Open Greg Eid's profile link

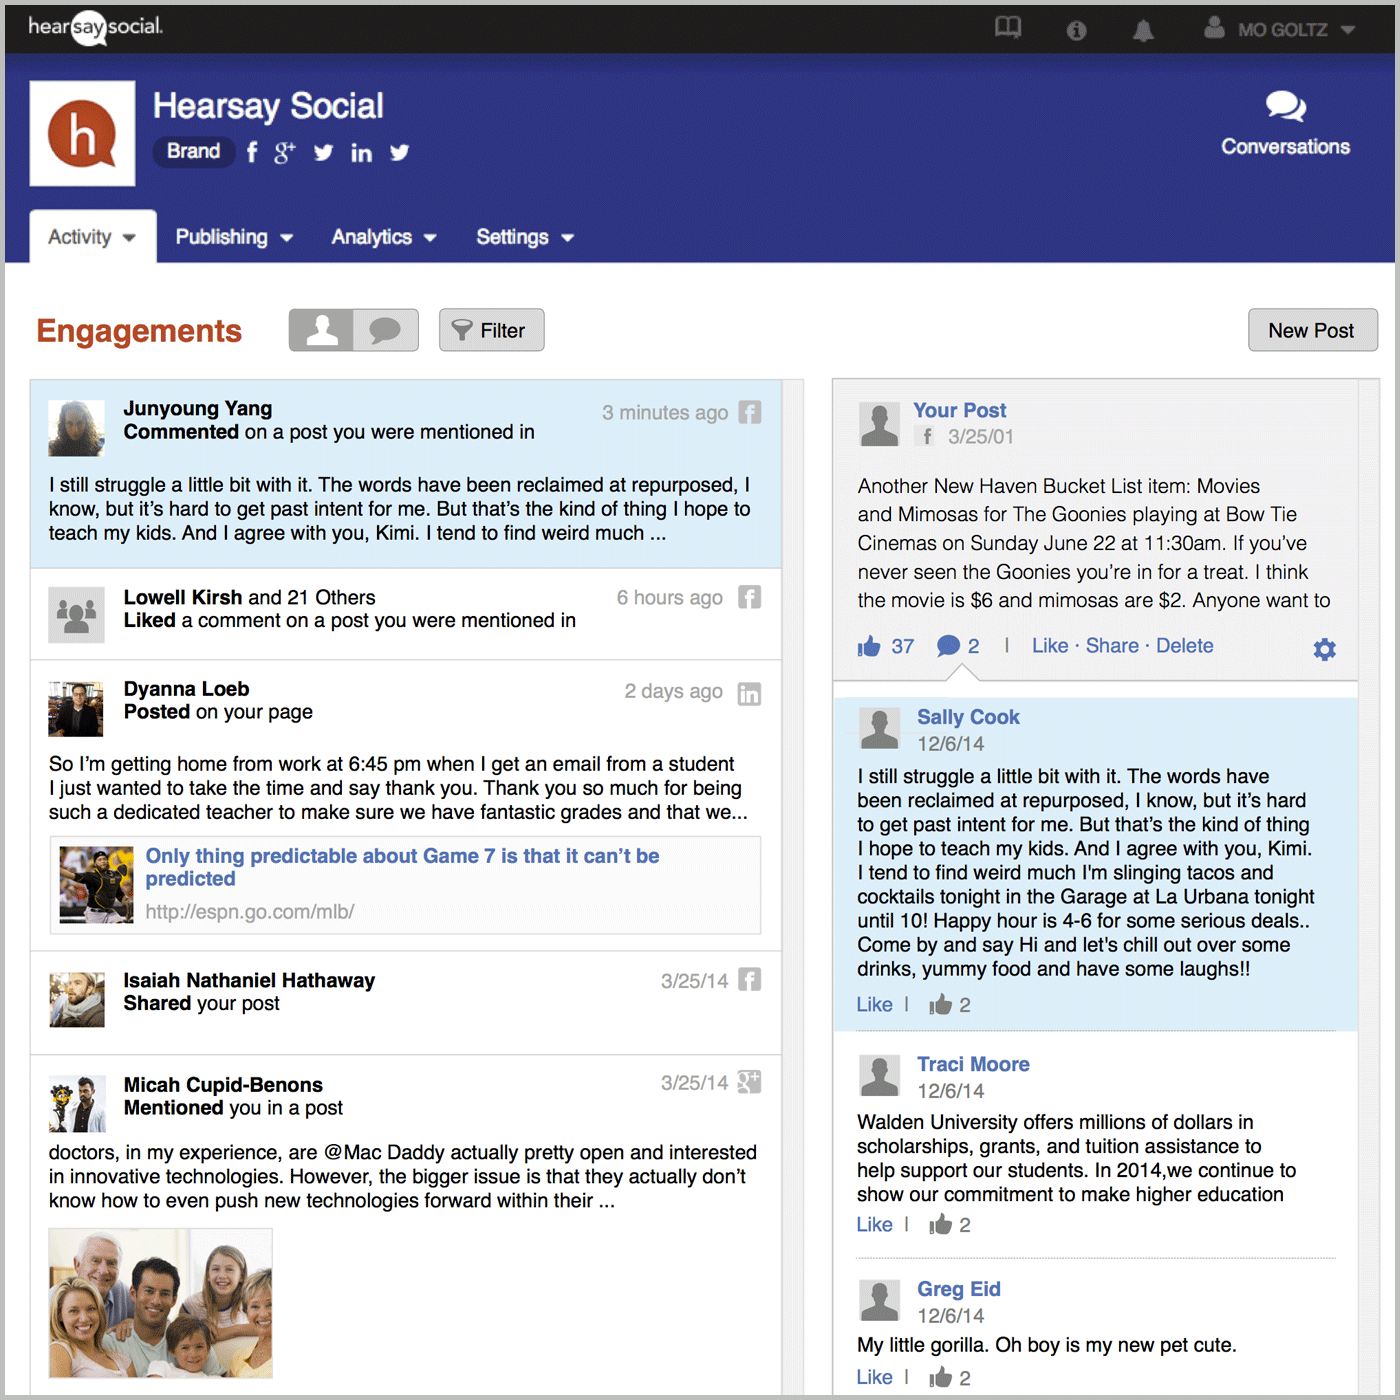959,1289
